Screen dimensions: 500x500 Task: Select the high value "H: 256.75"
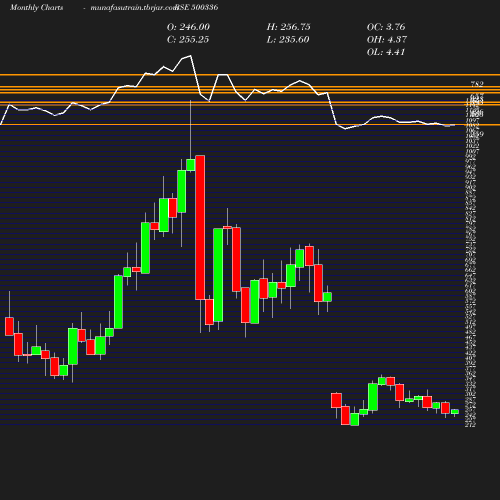click(289, 27)
